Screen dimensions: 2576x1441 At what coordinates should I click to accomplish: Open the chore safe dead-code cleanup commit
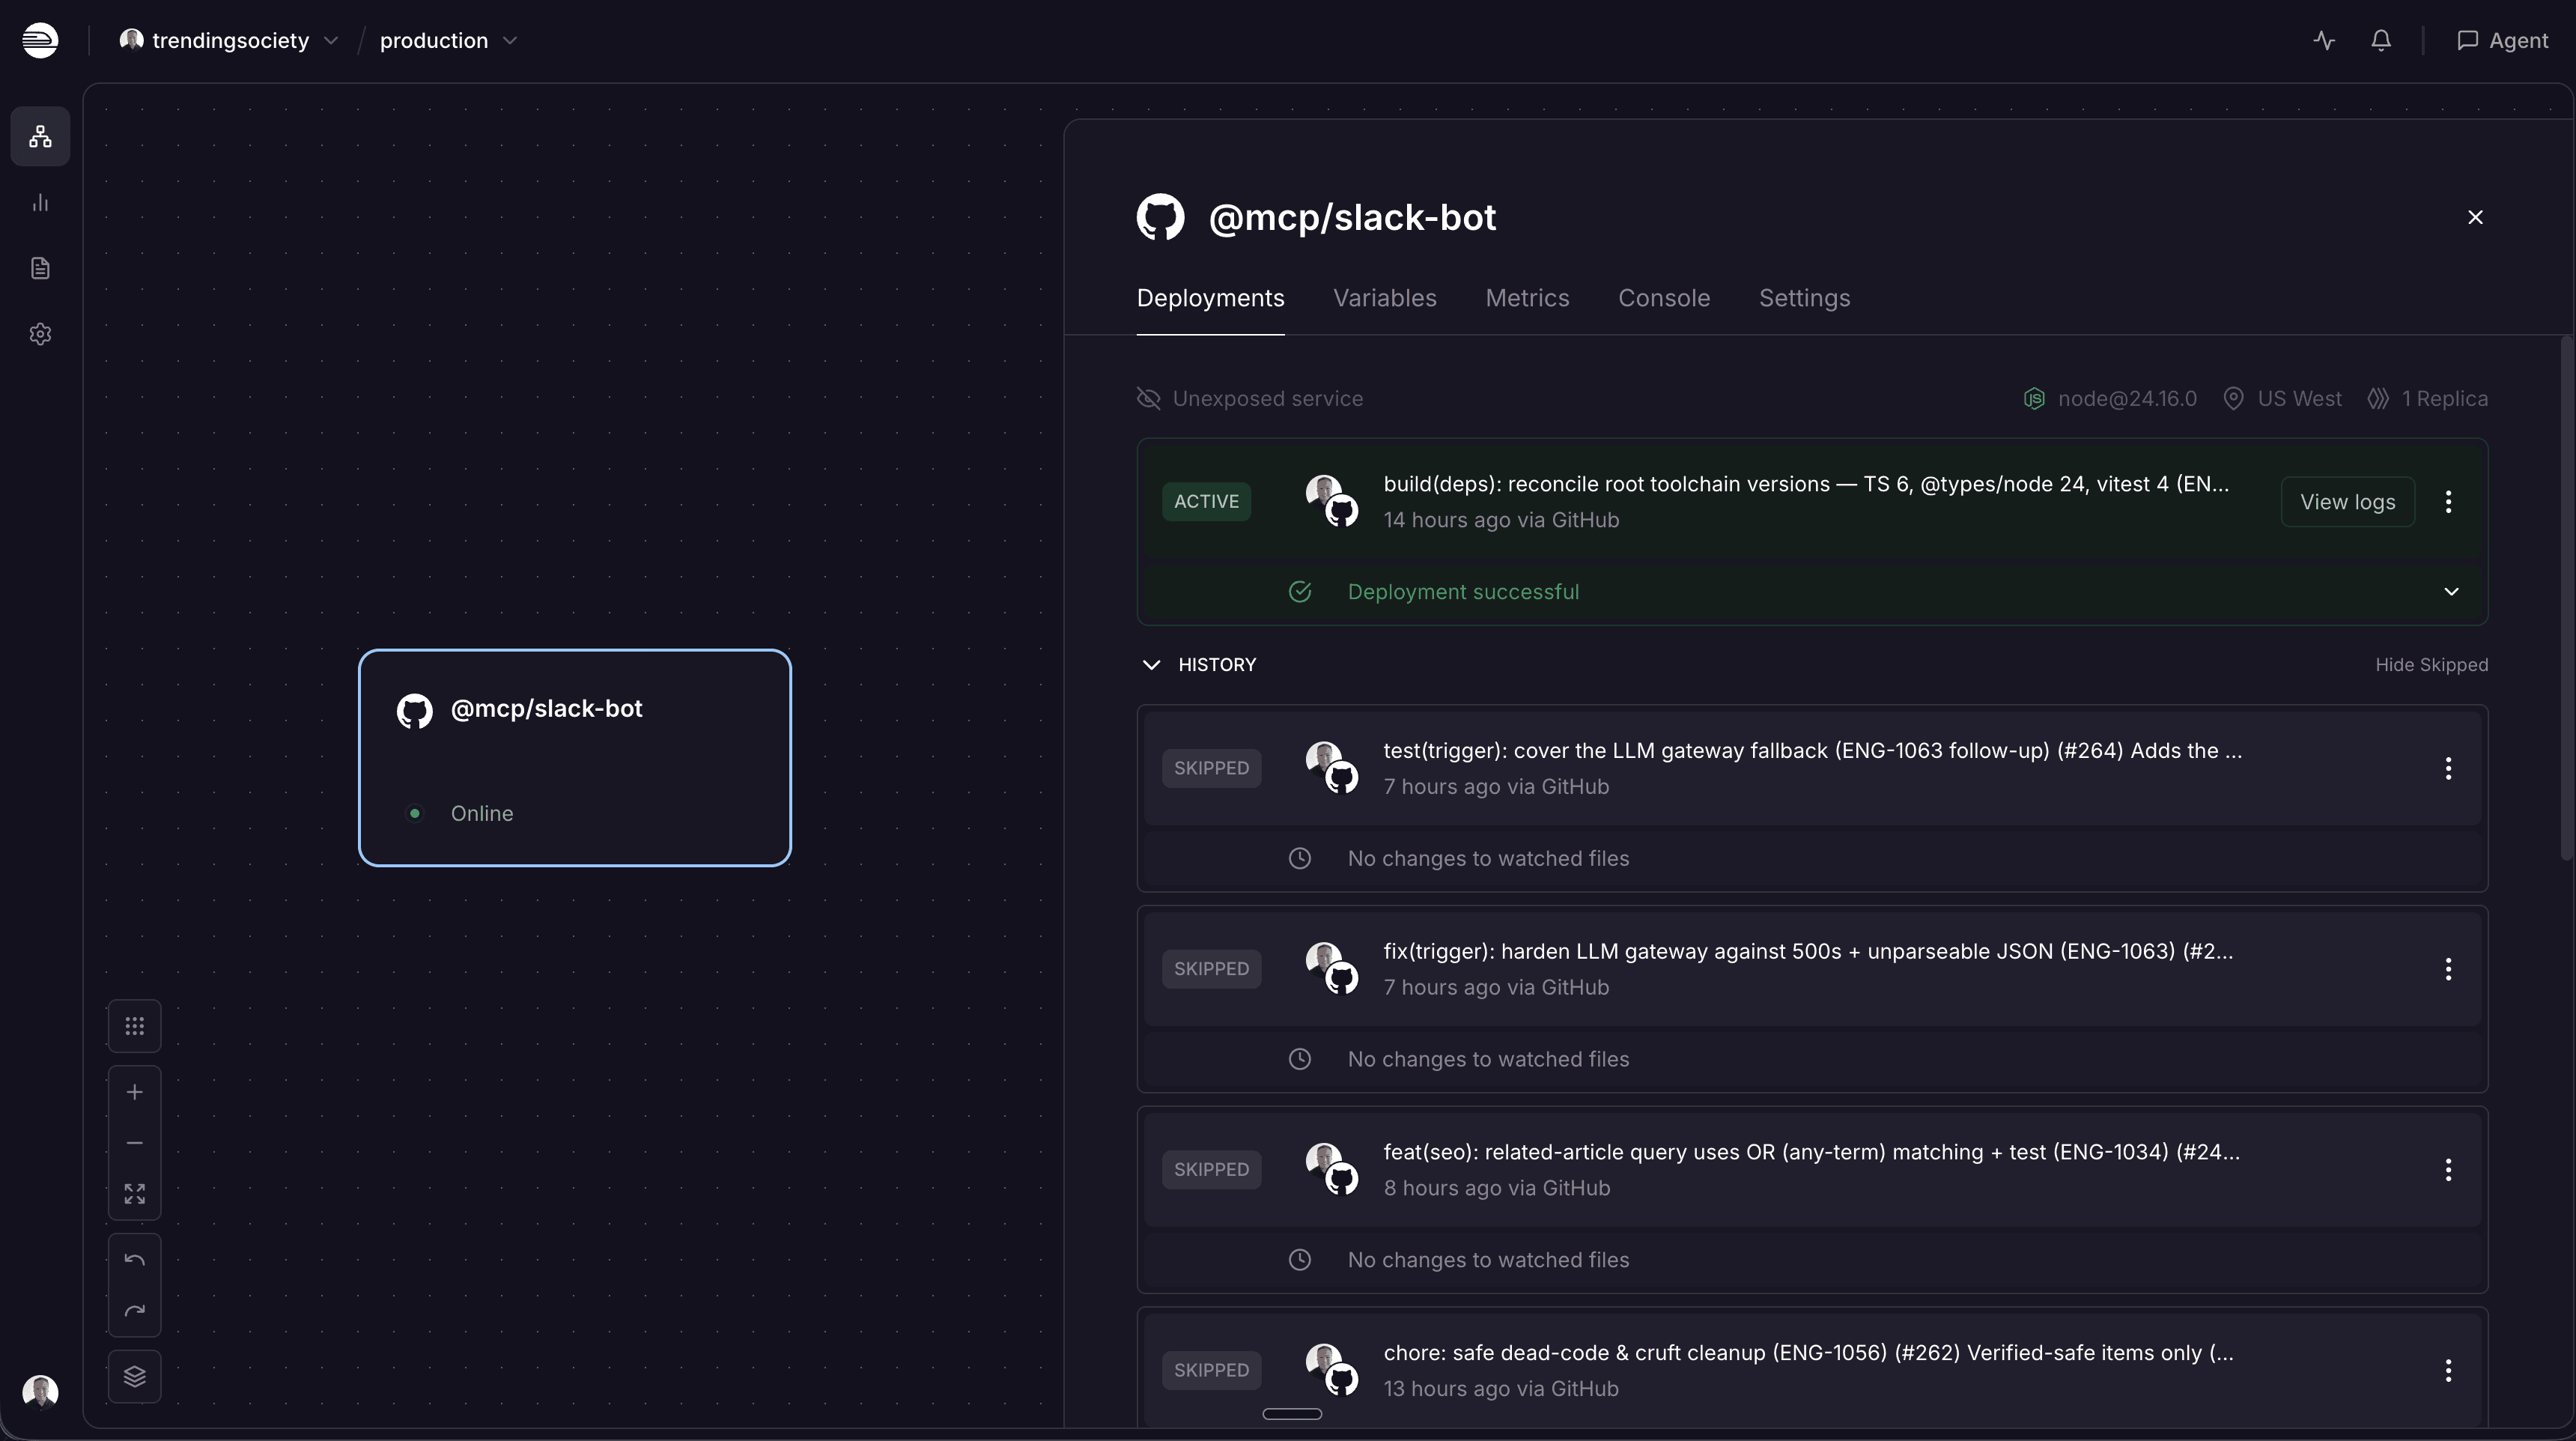(x=1808, y=1353)
